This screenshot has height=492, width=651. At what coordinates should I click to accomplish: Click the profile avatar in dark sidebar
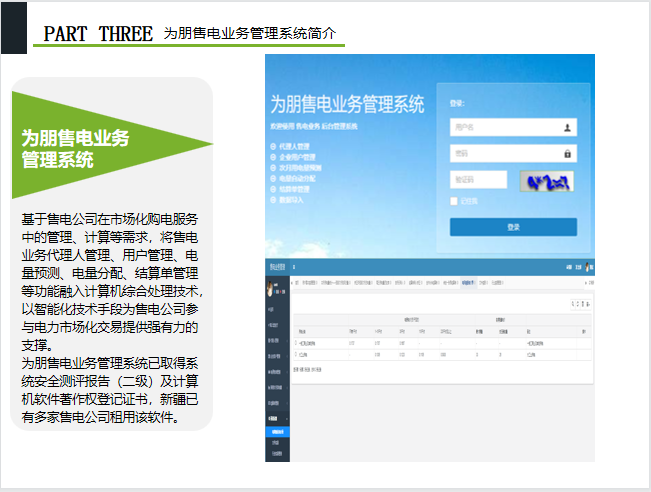click(270, 289)
